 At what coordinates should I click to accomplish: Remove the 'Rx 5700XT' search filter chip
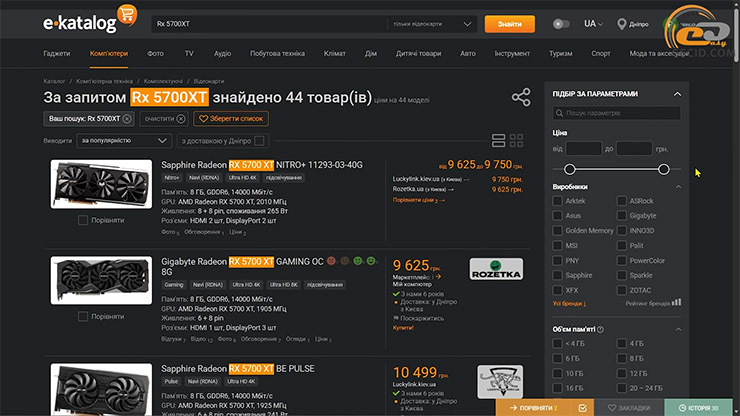[x=127, y=119]
